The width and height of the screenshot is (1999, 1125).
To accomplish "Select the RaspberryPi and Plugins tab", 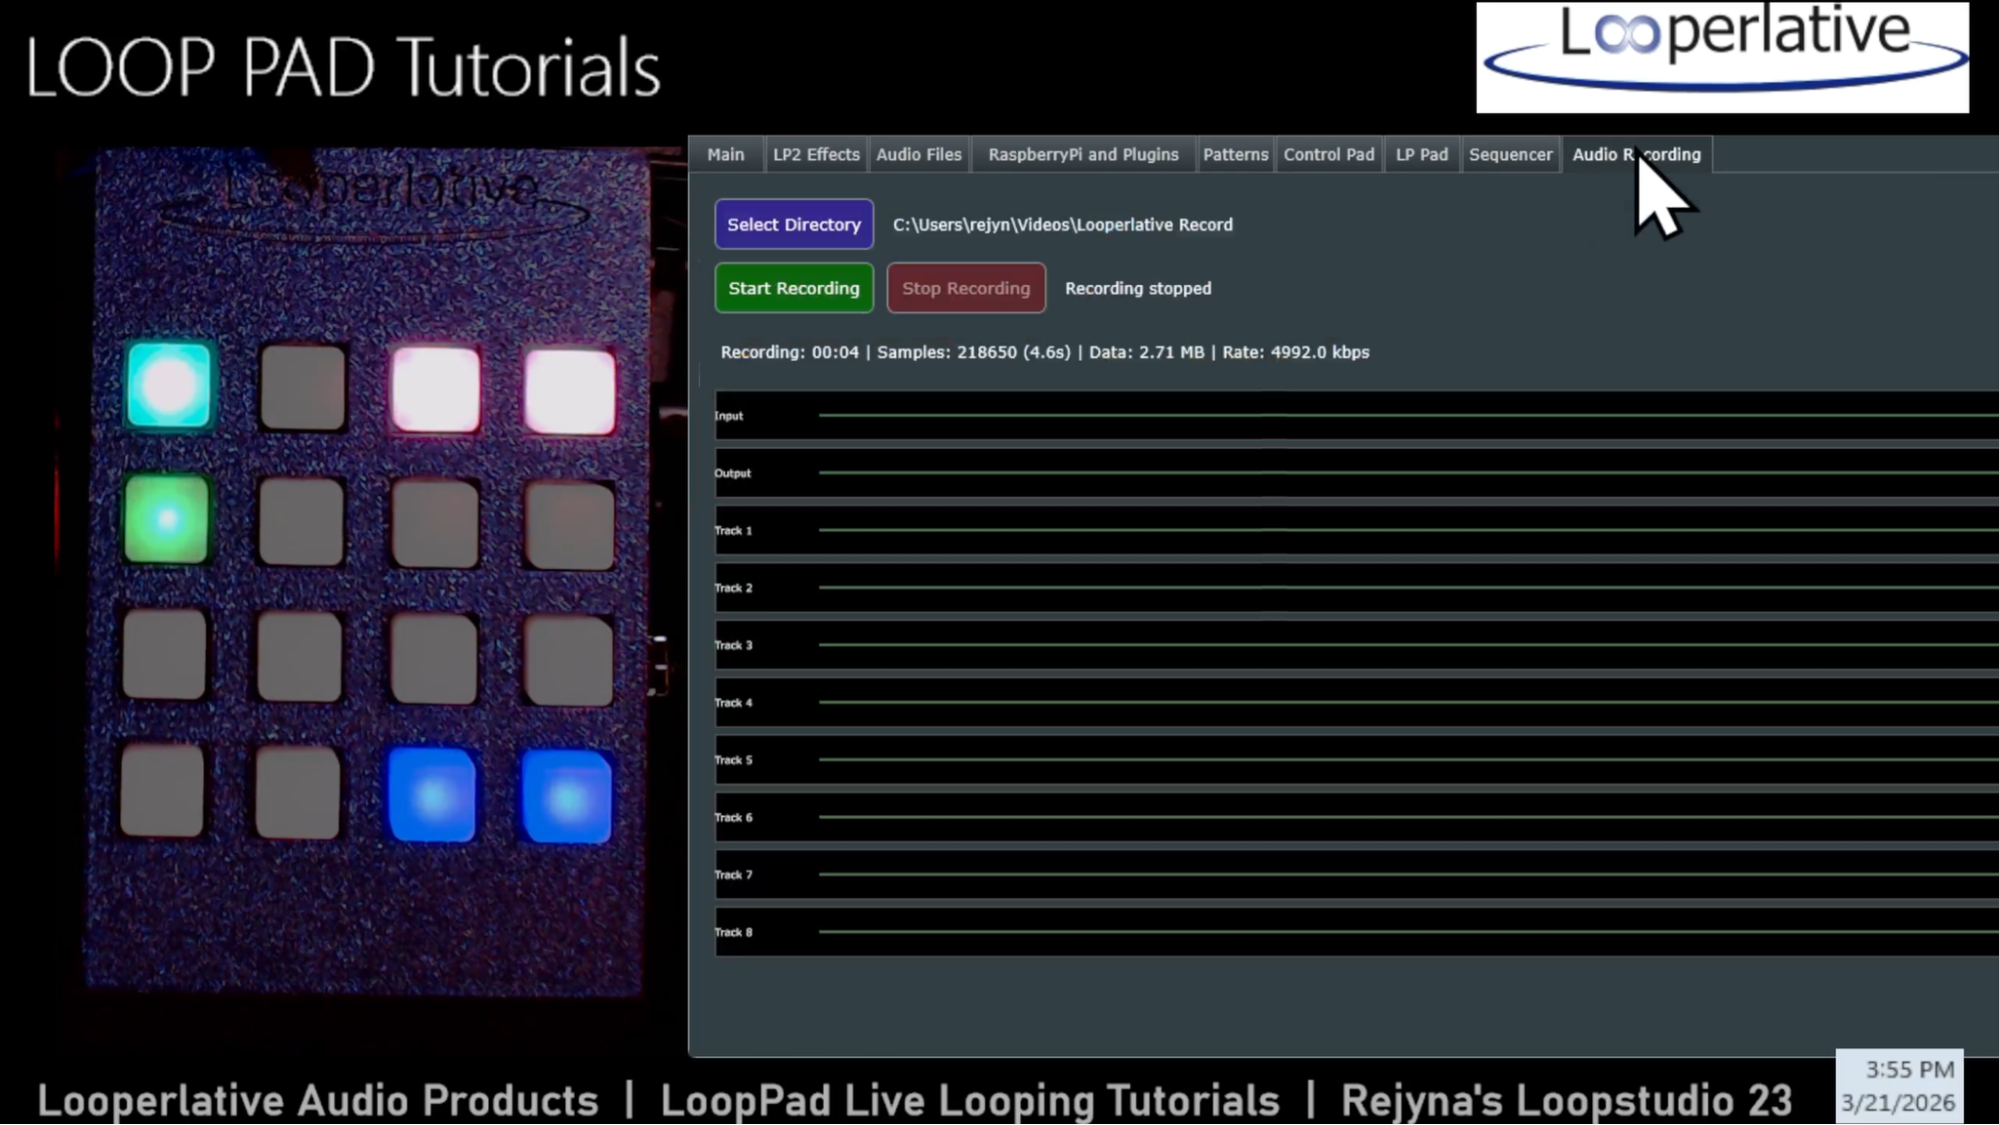I will click(x=1083, y=155).
